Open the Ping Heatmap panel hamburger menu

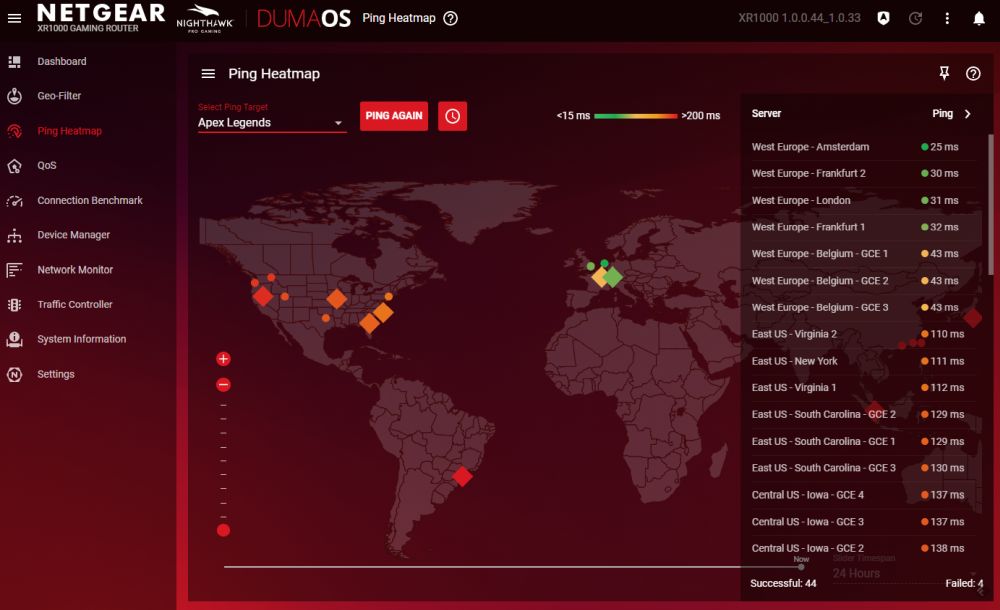[x=208, y=74]
